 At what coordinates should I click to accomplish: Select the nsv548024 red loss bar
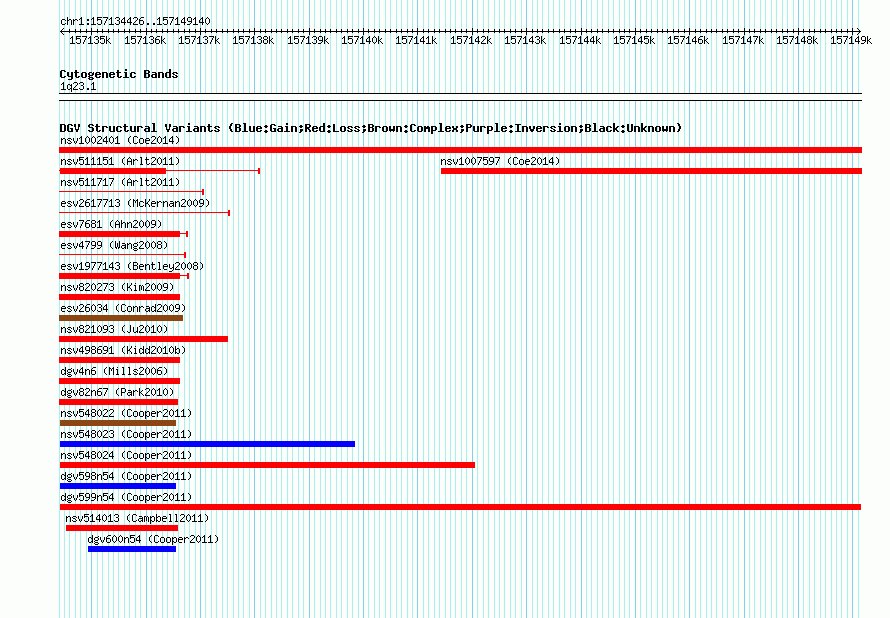click(x=267, y=465)
